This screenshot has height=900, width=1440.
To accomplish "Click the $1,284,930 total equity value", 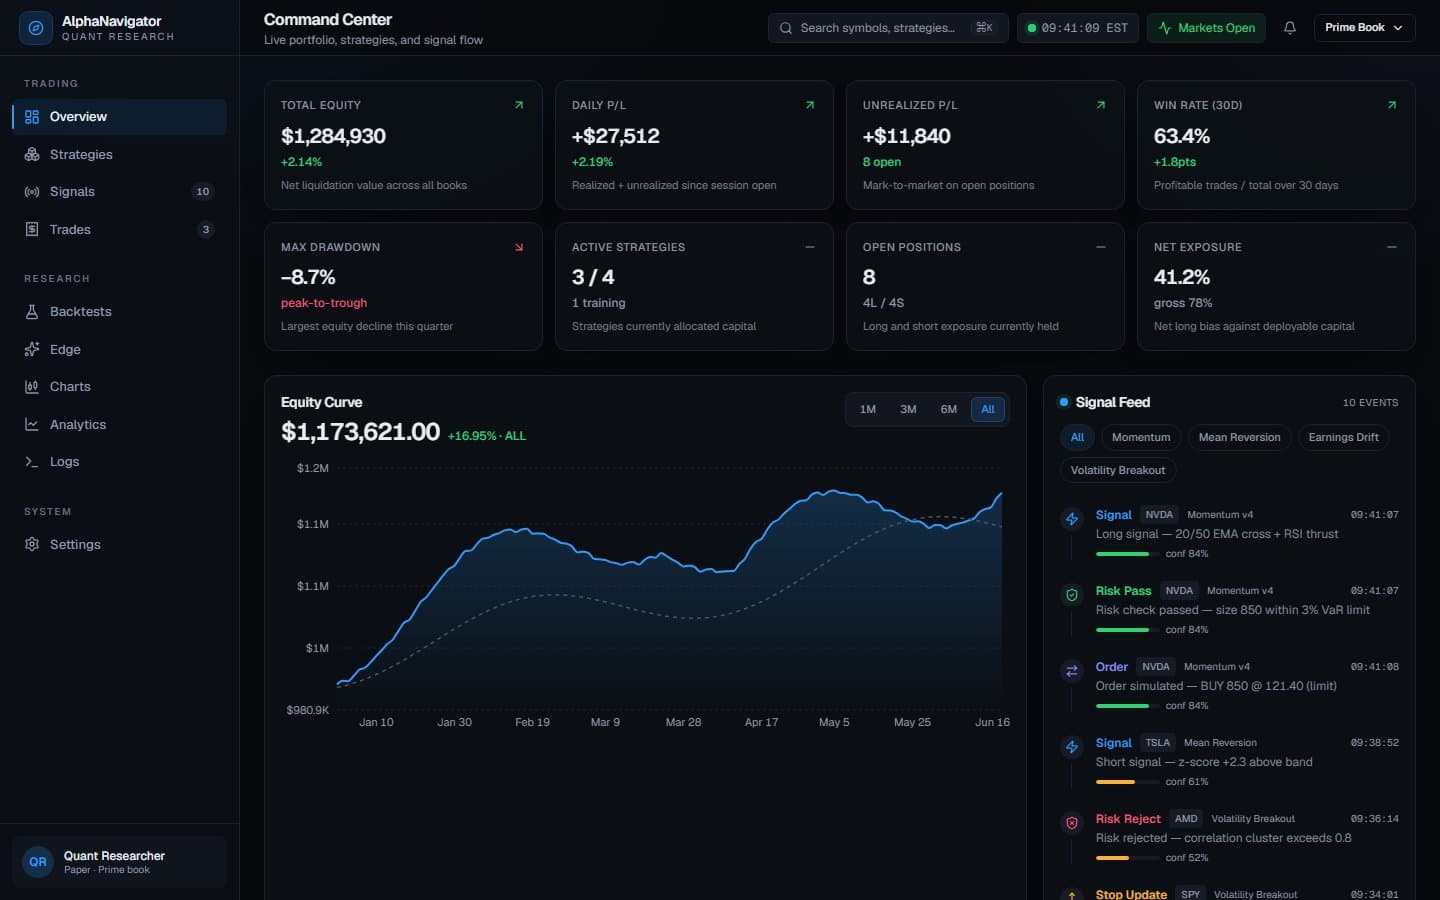I will tap(333, 136).
